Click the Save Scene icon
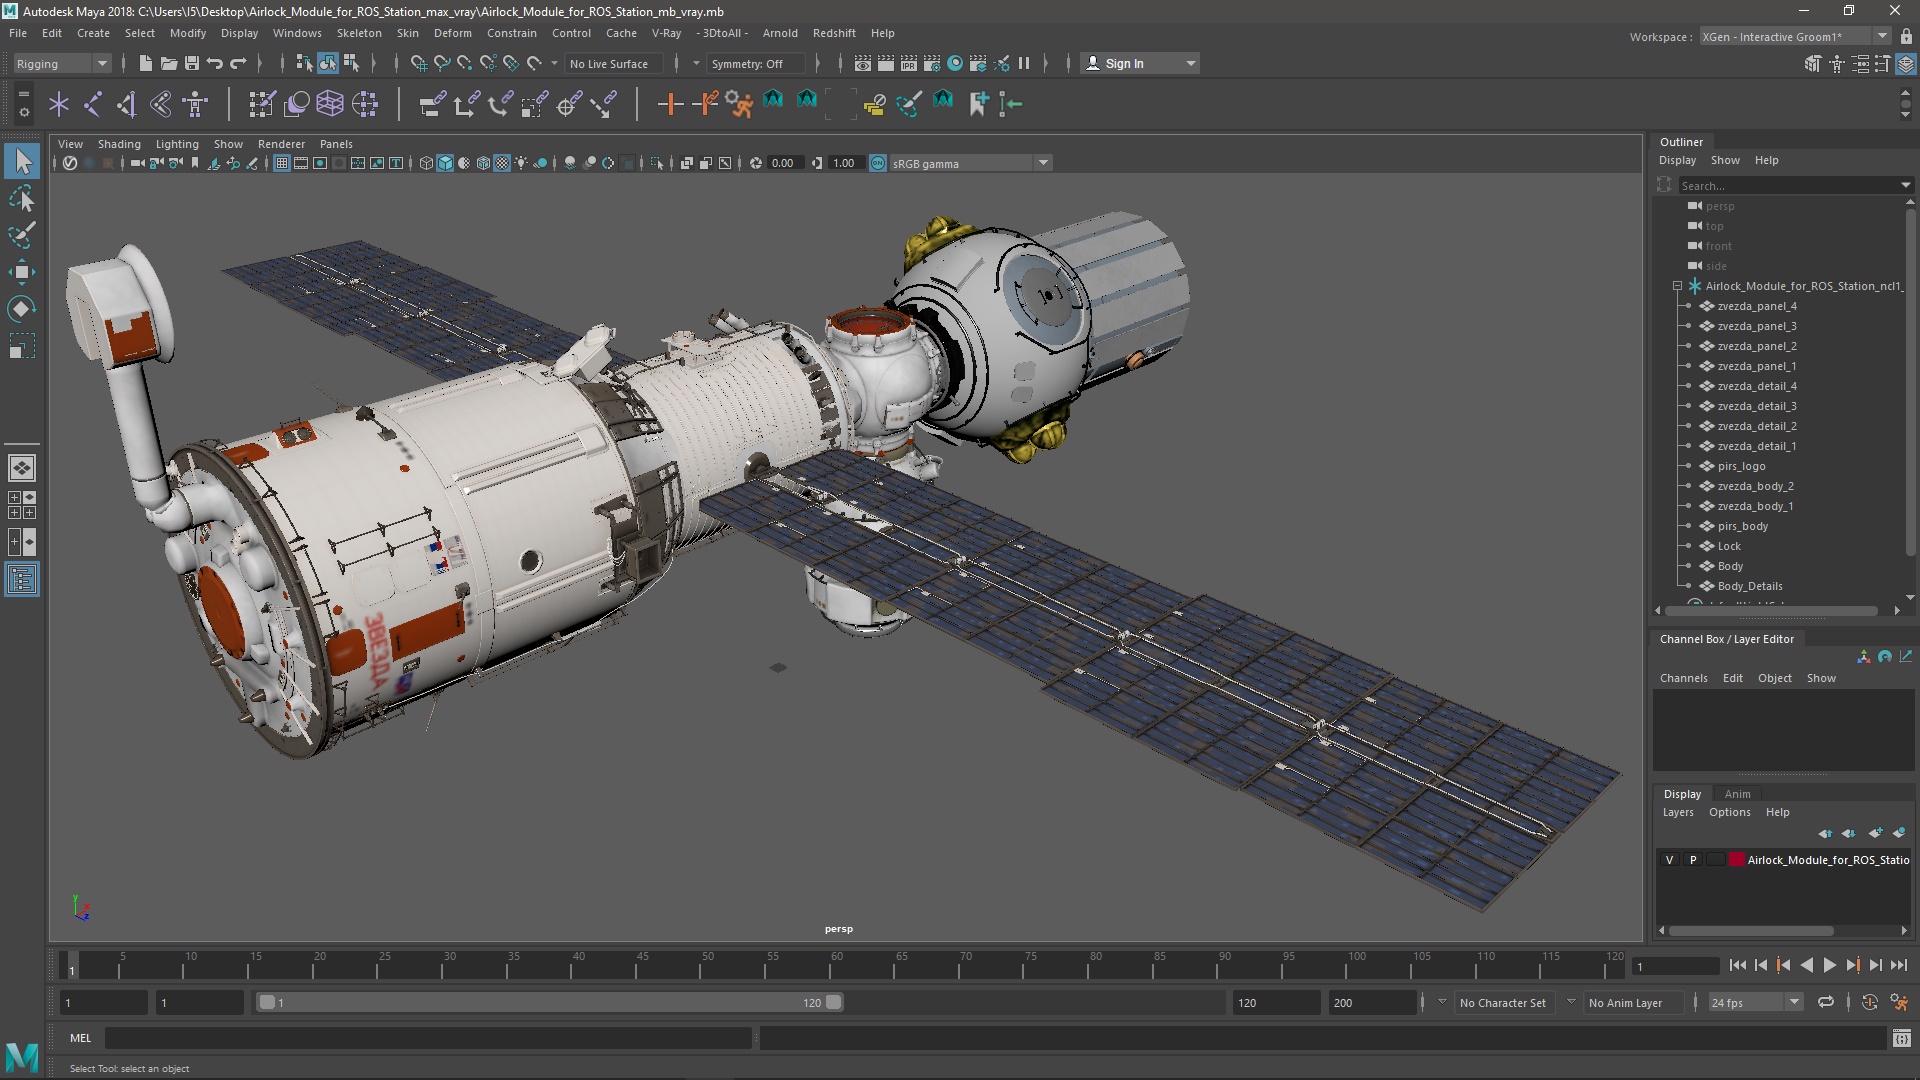1920x1080 pixels. click(192, 63)
